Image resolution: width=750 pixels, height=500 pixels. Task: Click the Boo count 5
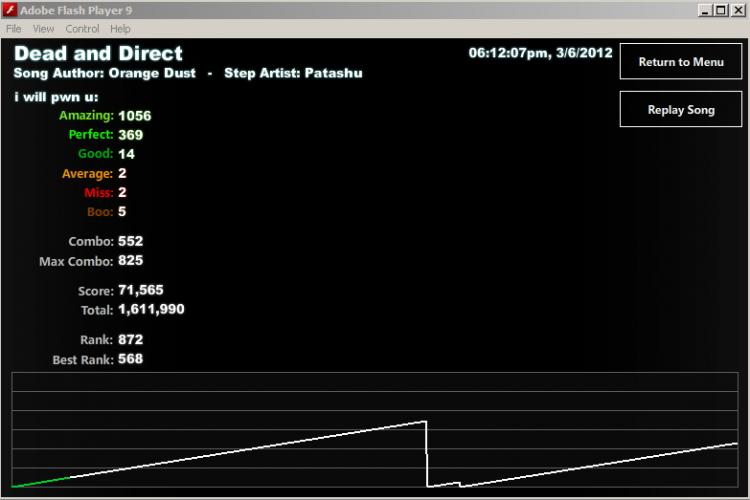coord(122,211)
